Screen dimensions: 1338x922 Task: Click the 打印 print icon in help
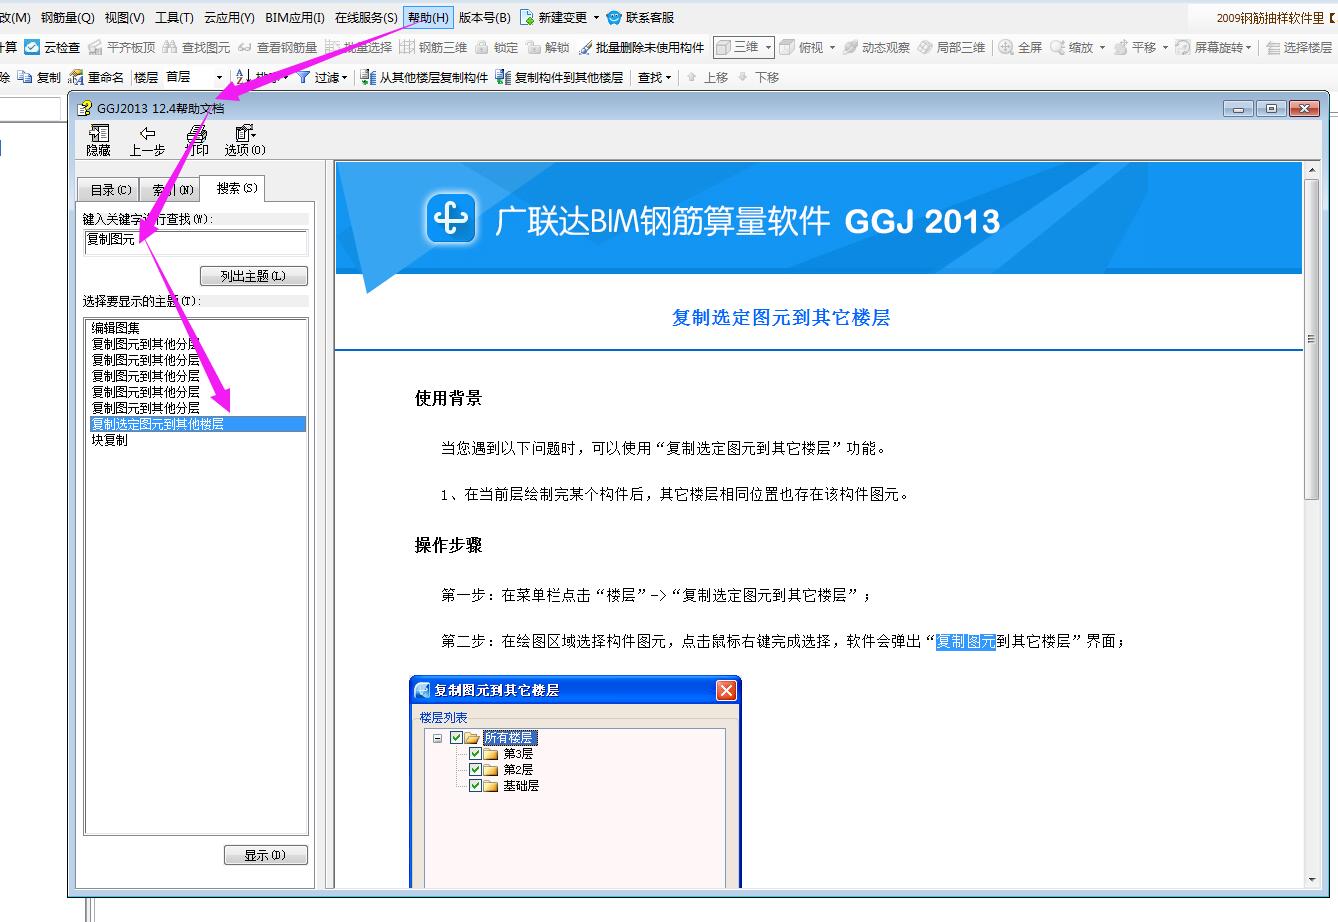tap(197, 133)
